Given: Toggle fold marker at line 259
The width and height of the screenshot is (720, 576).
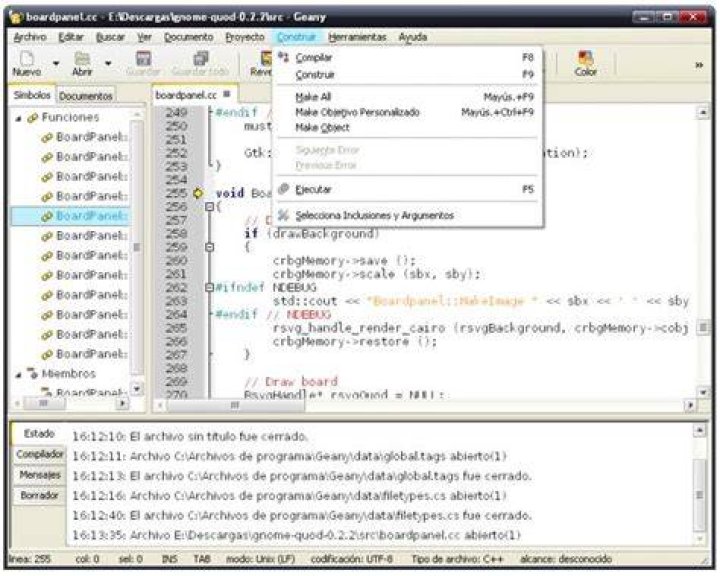Looking at the screenshot, I should pos(209,247).
